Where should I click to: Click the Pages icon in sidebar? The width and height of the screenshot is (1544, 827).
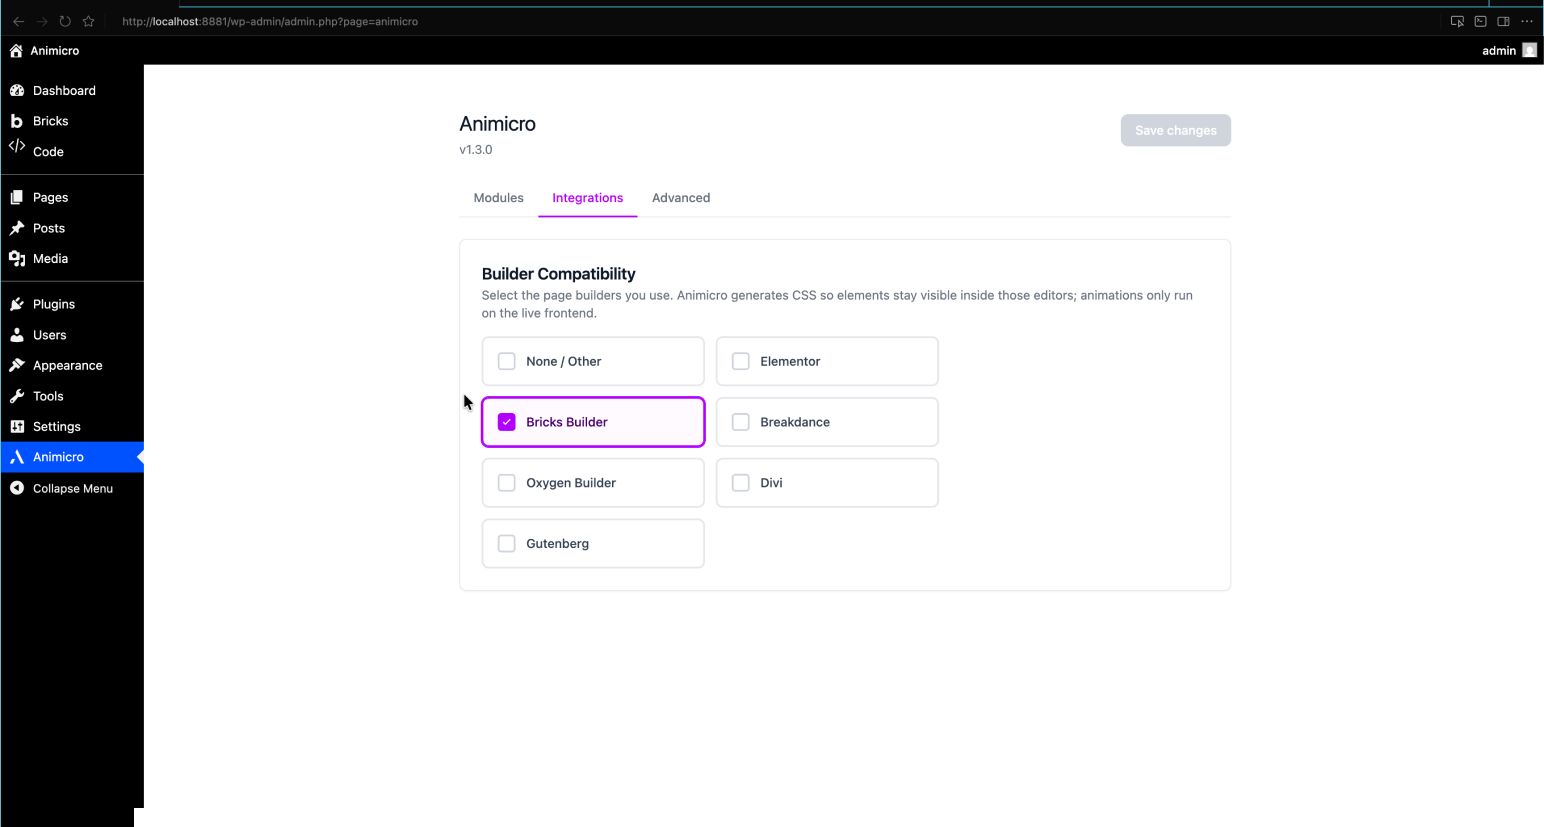[17, 197]
